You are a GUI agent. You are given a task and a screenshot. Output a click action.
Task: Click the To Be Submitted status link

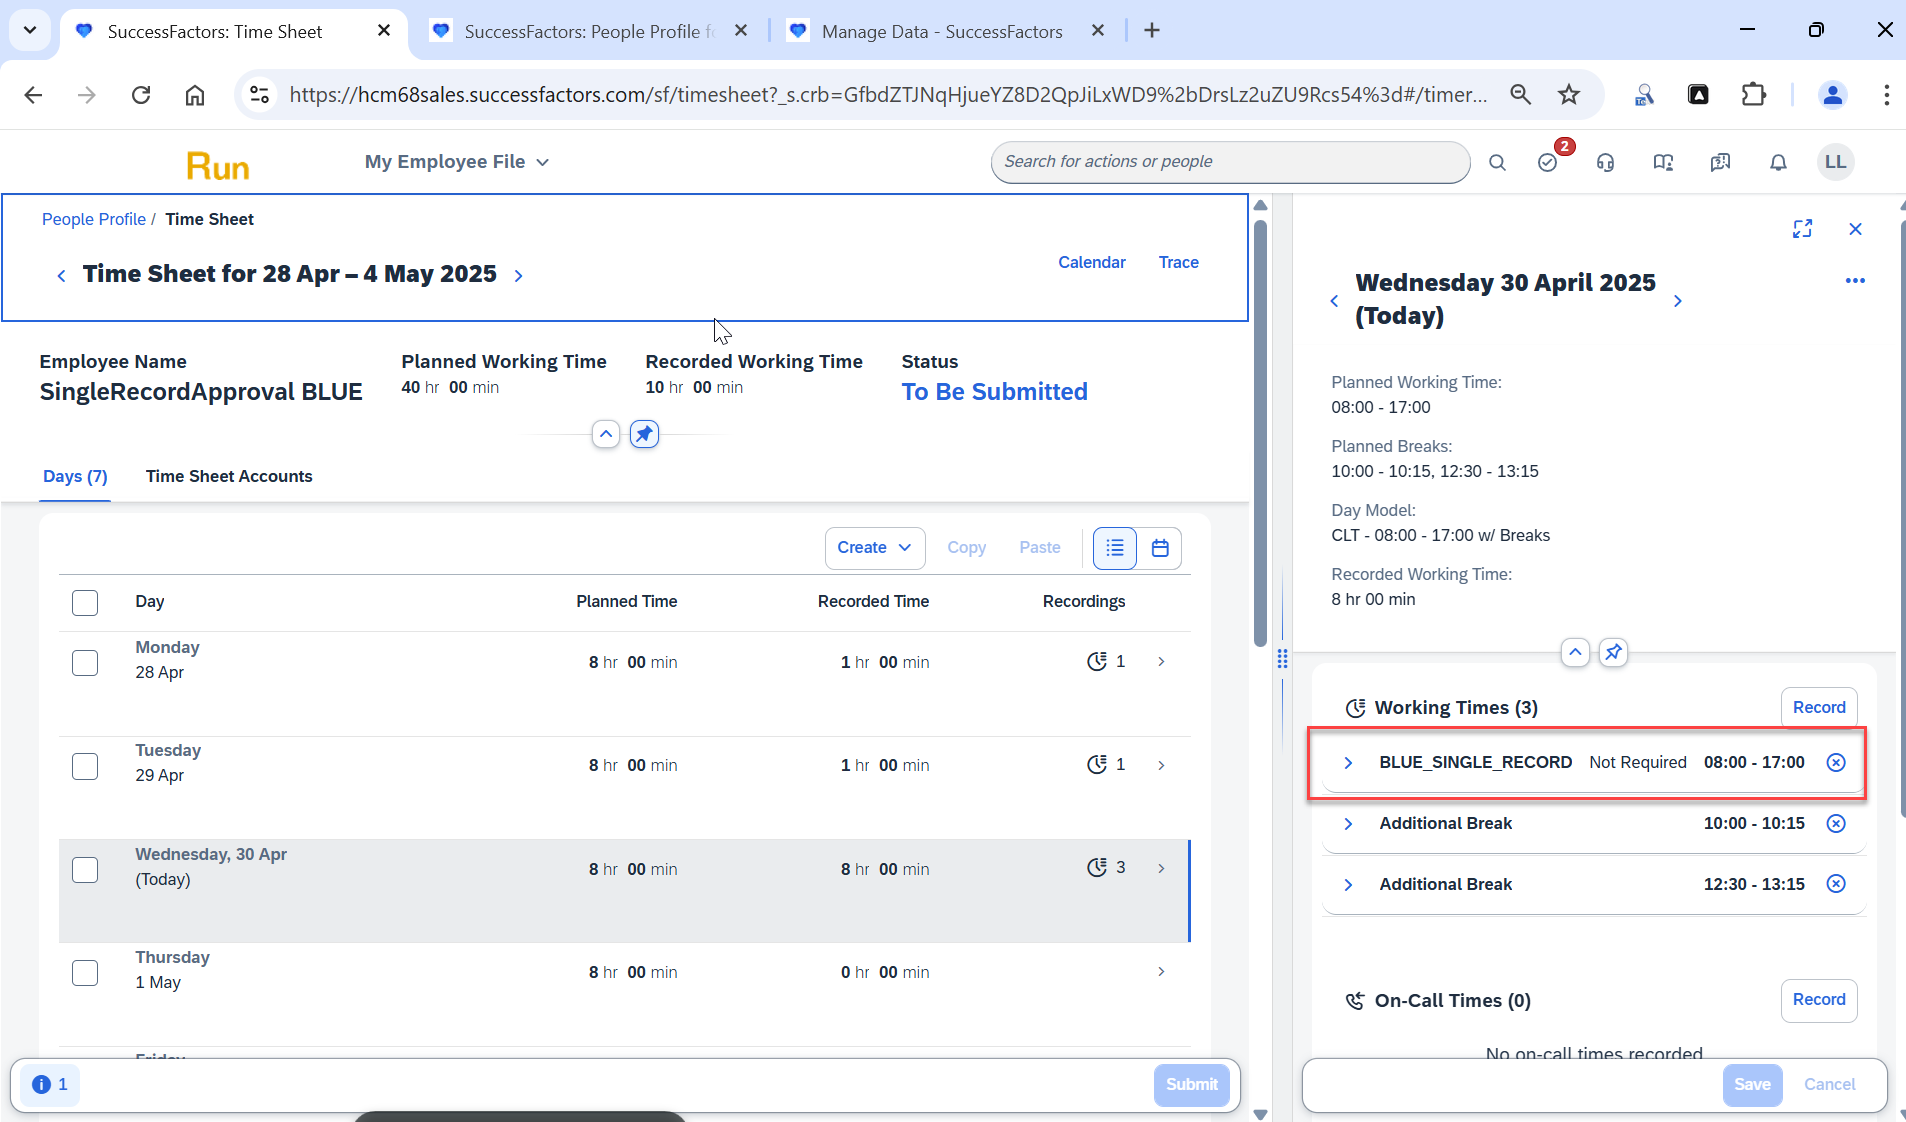994,392
